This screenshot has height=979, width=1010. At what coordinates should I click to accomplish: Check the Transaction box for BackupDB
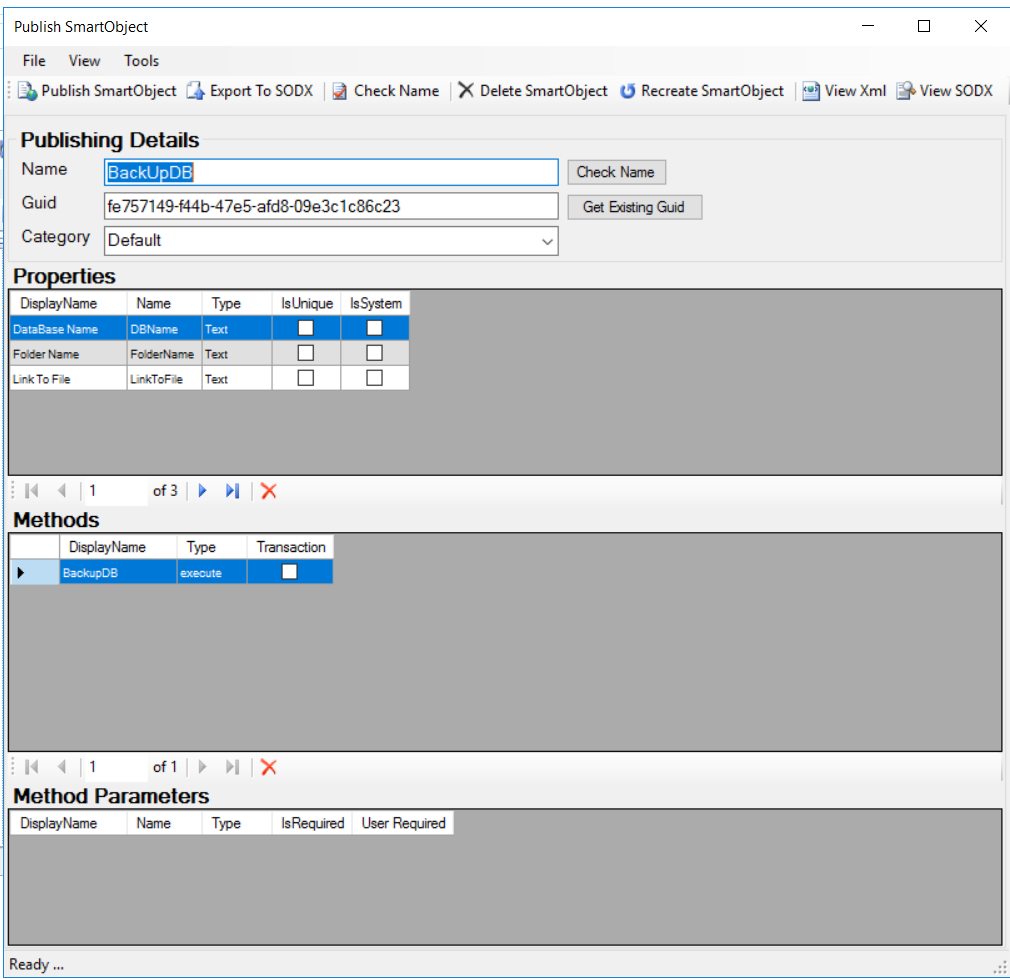point(289,572)
